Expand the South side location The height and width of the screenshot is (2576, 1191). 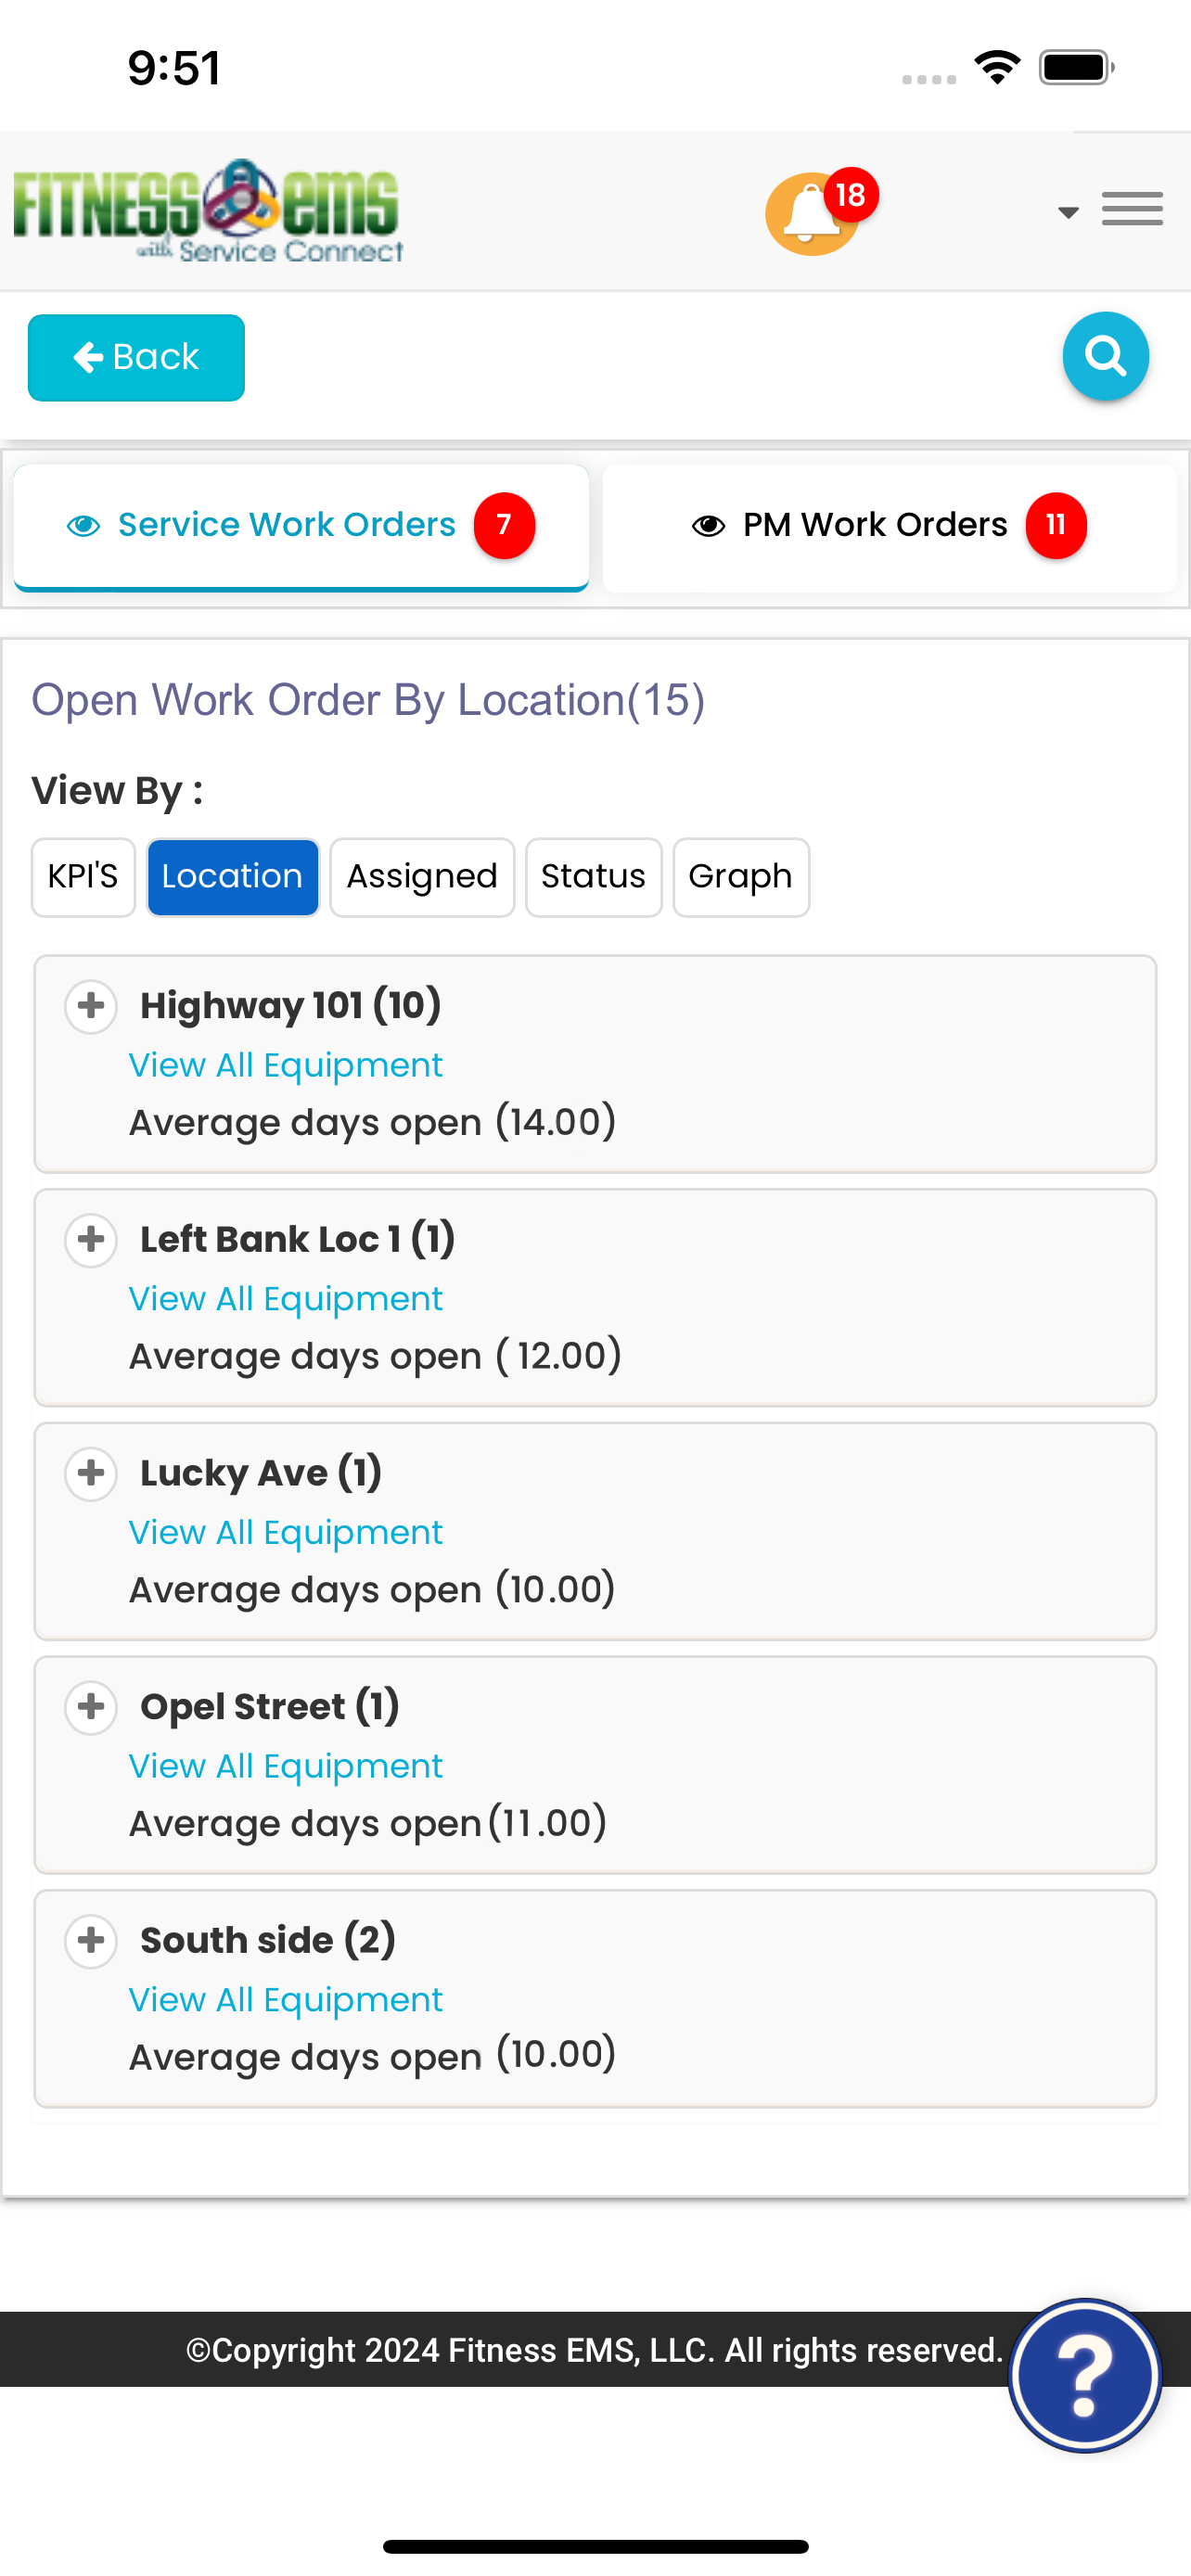click(91, 1941)
